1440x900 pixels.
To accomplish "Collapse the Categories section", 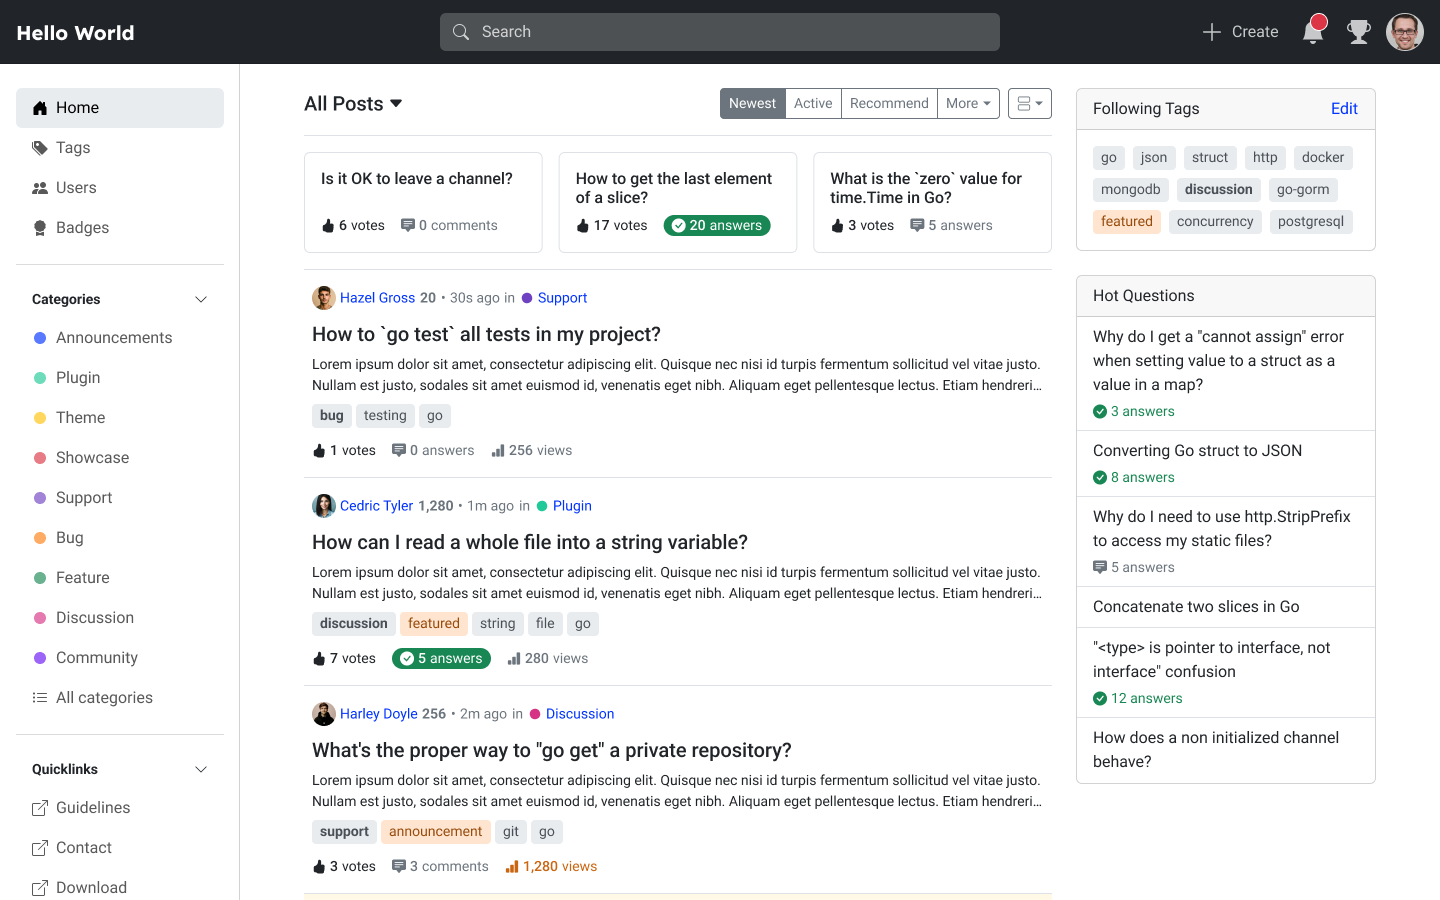I will tap(201, 299).
